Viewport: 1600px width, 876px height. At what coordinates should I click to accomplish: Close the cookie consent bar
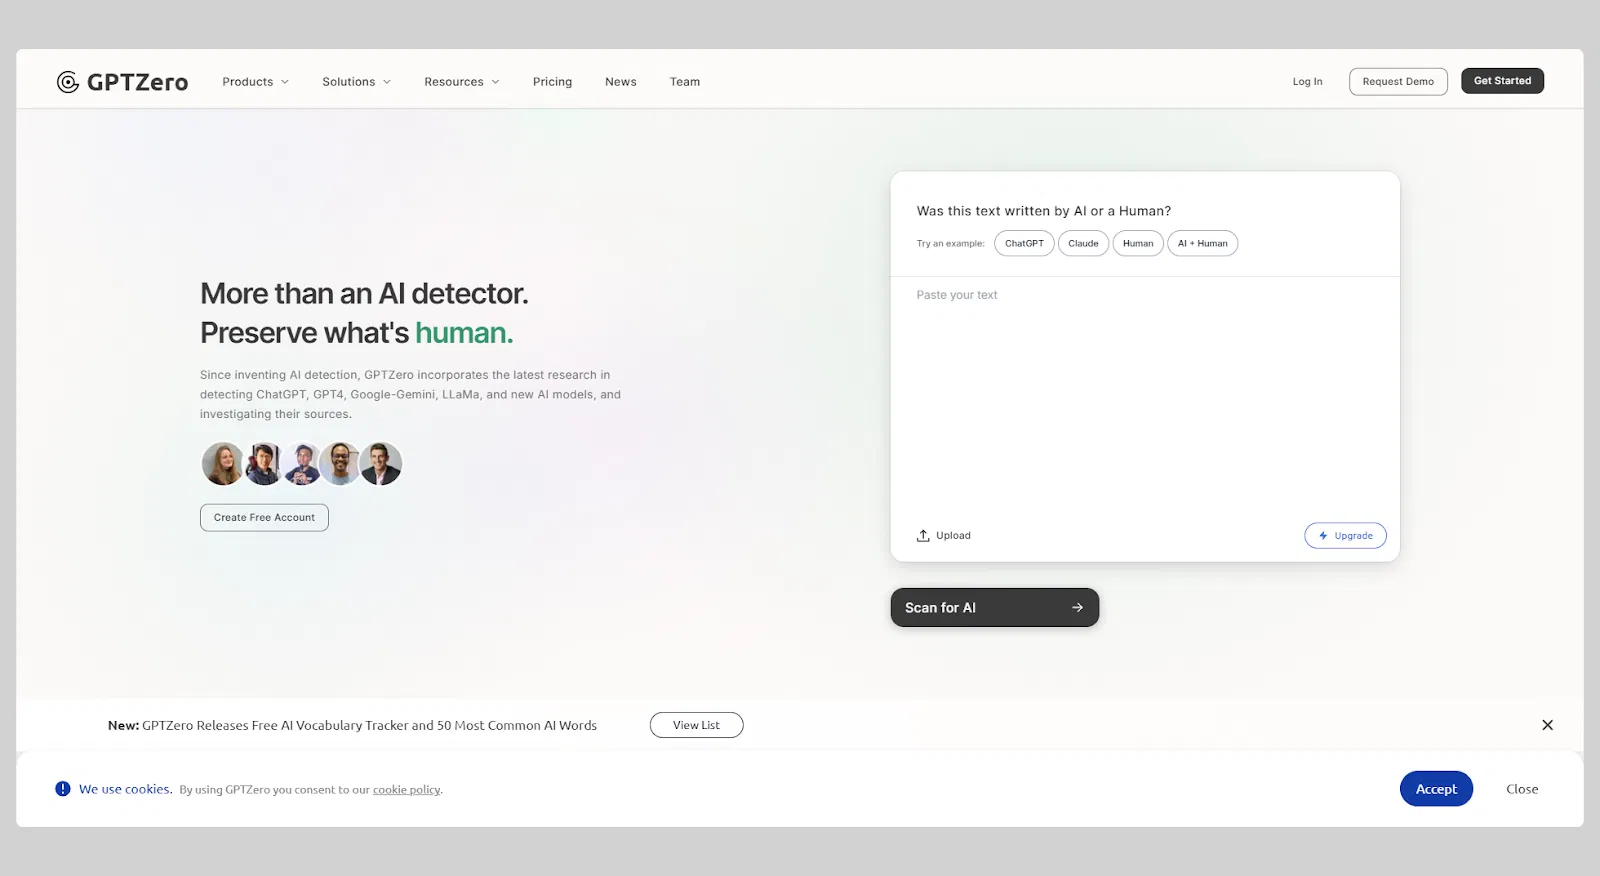[x=1522, y=789]
